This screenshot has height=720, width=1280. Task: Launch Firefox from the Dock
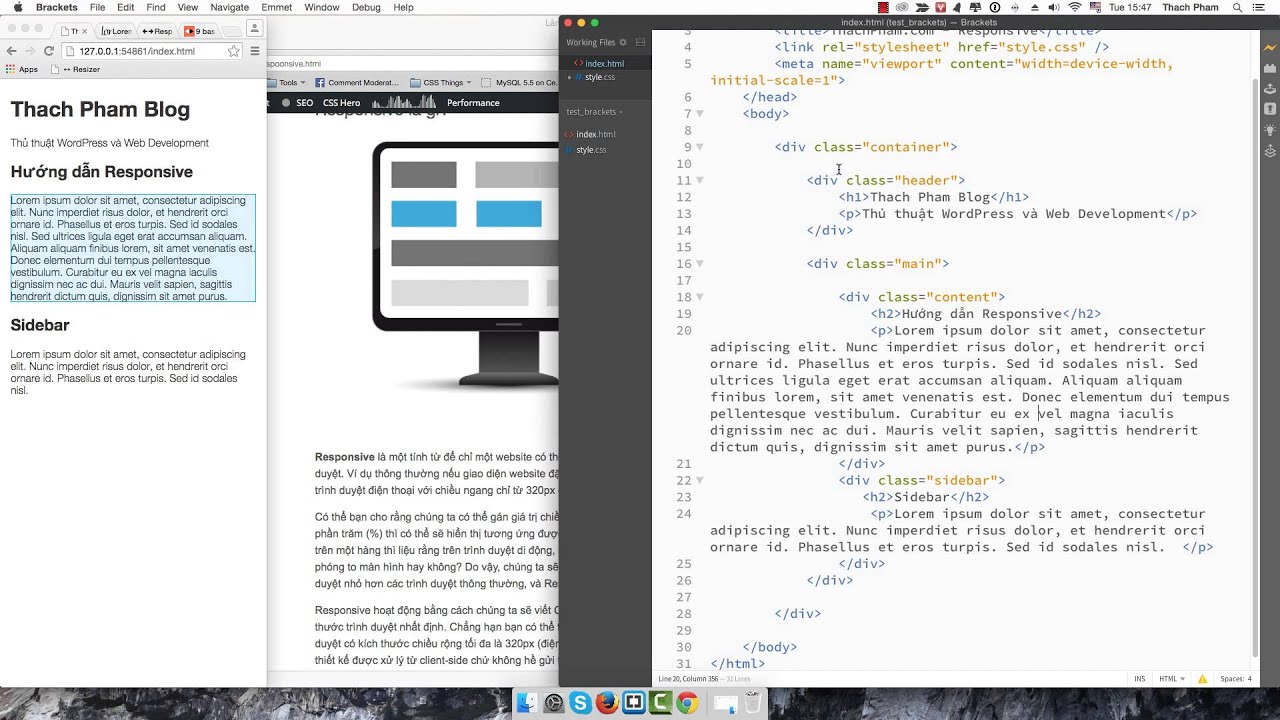coord(607,703)
